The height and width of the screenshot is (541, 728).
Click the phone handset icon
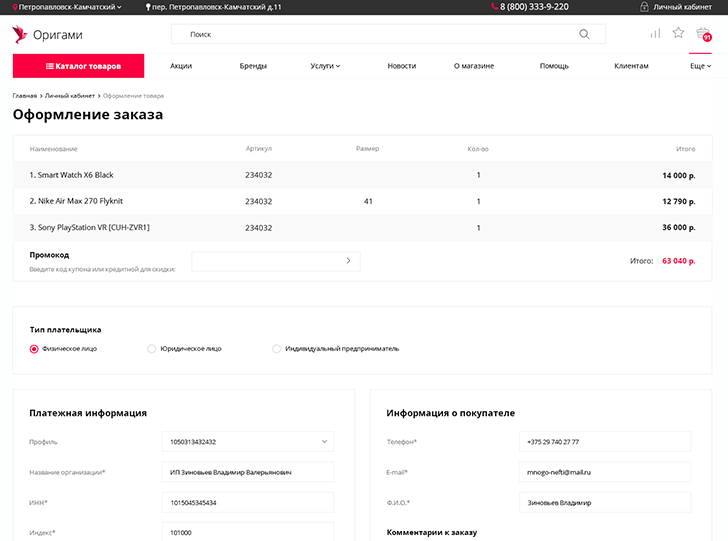(x=494, y=7)
